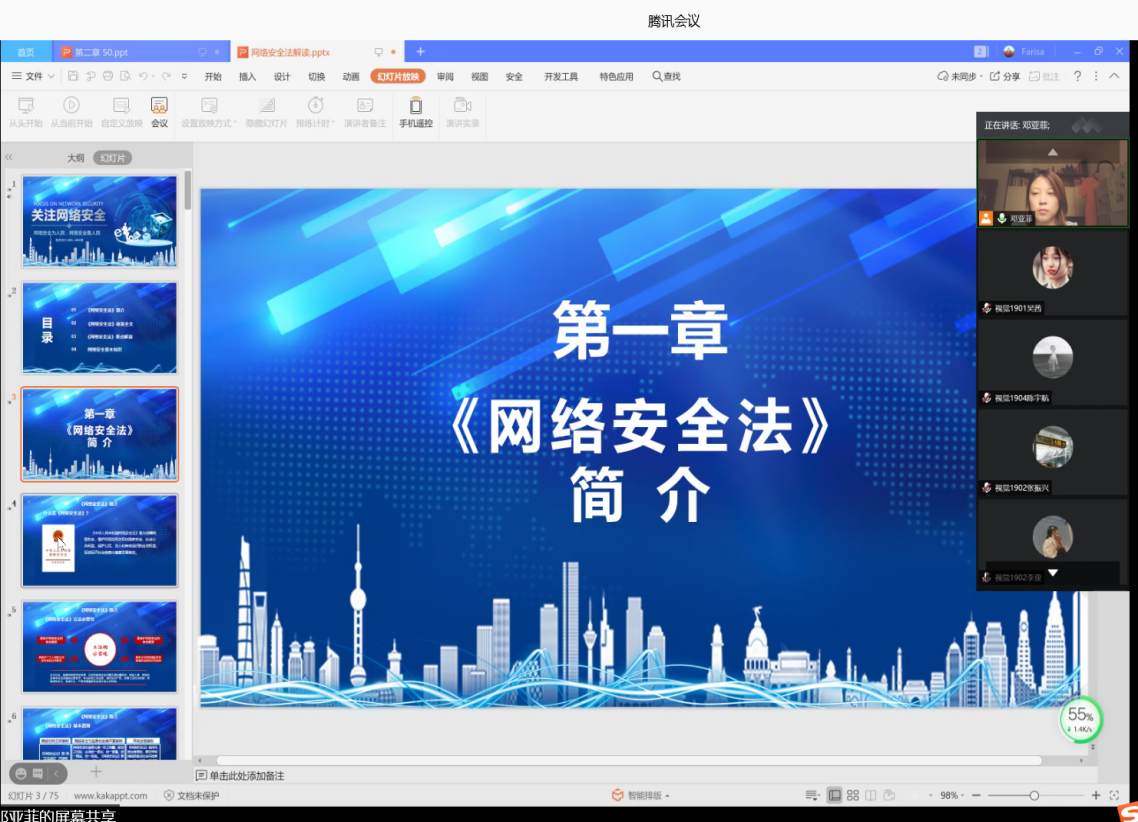Open the 插入 Insert ribbon tab
Image resolution: width=1138 pixels, height=822 pixels.
(x=247, y=76)
